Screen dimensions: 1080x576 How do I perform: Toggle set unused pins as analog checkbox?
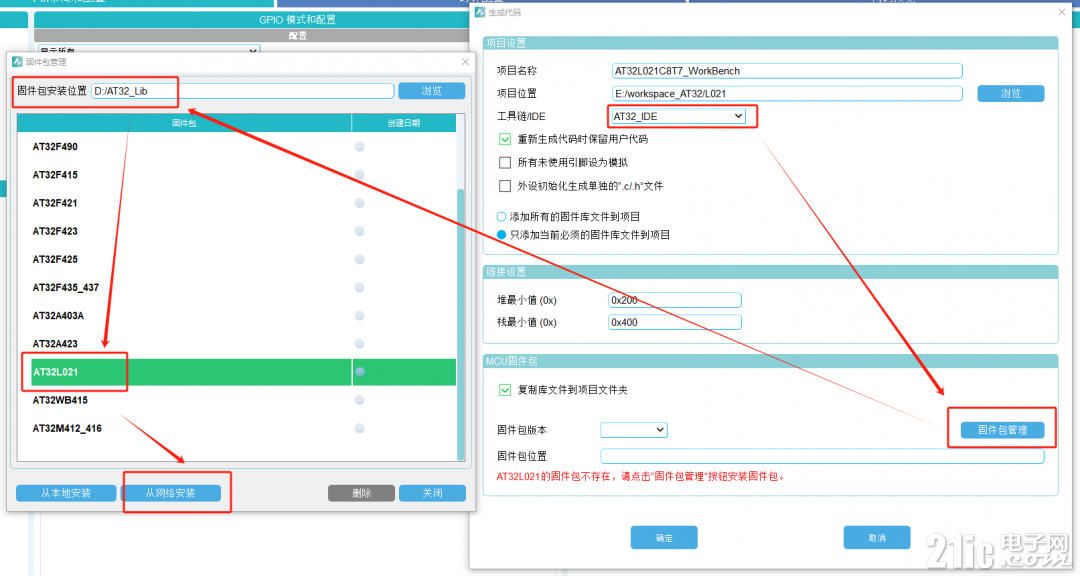coord(505,163)
